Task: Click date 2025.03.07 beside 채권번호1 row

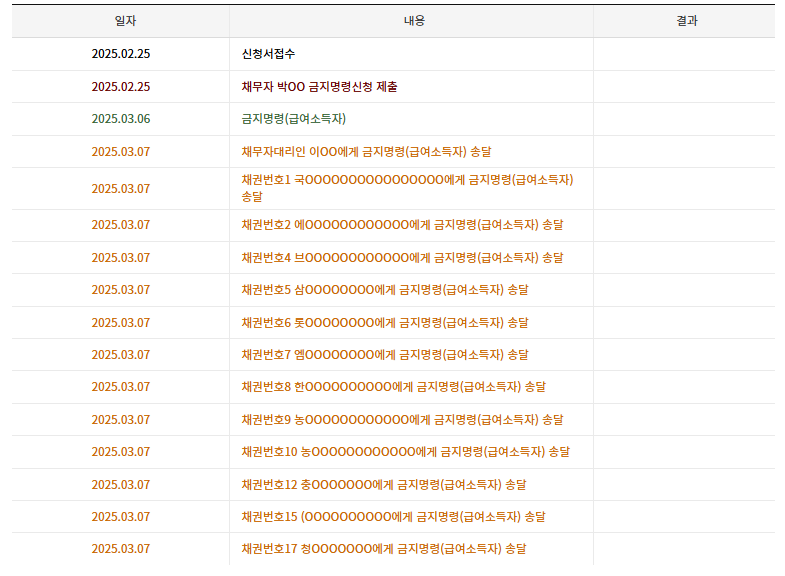Action: [121, 189]
